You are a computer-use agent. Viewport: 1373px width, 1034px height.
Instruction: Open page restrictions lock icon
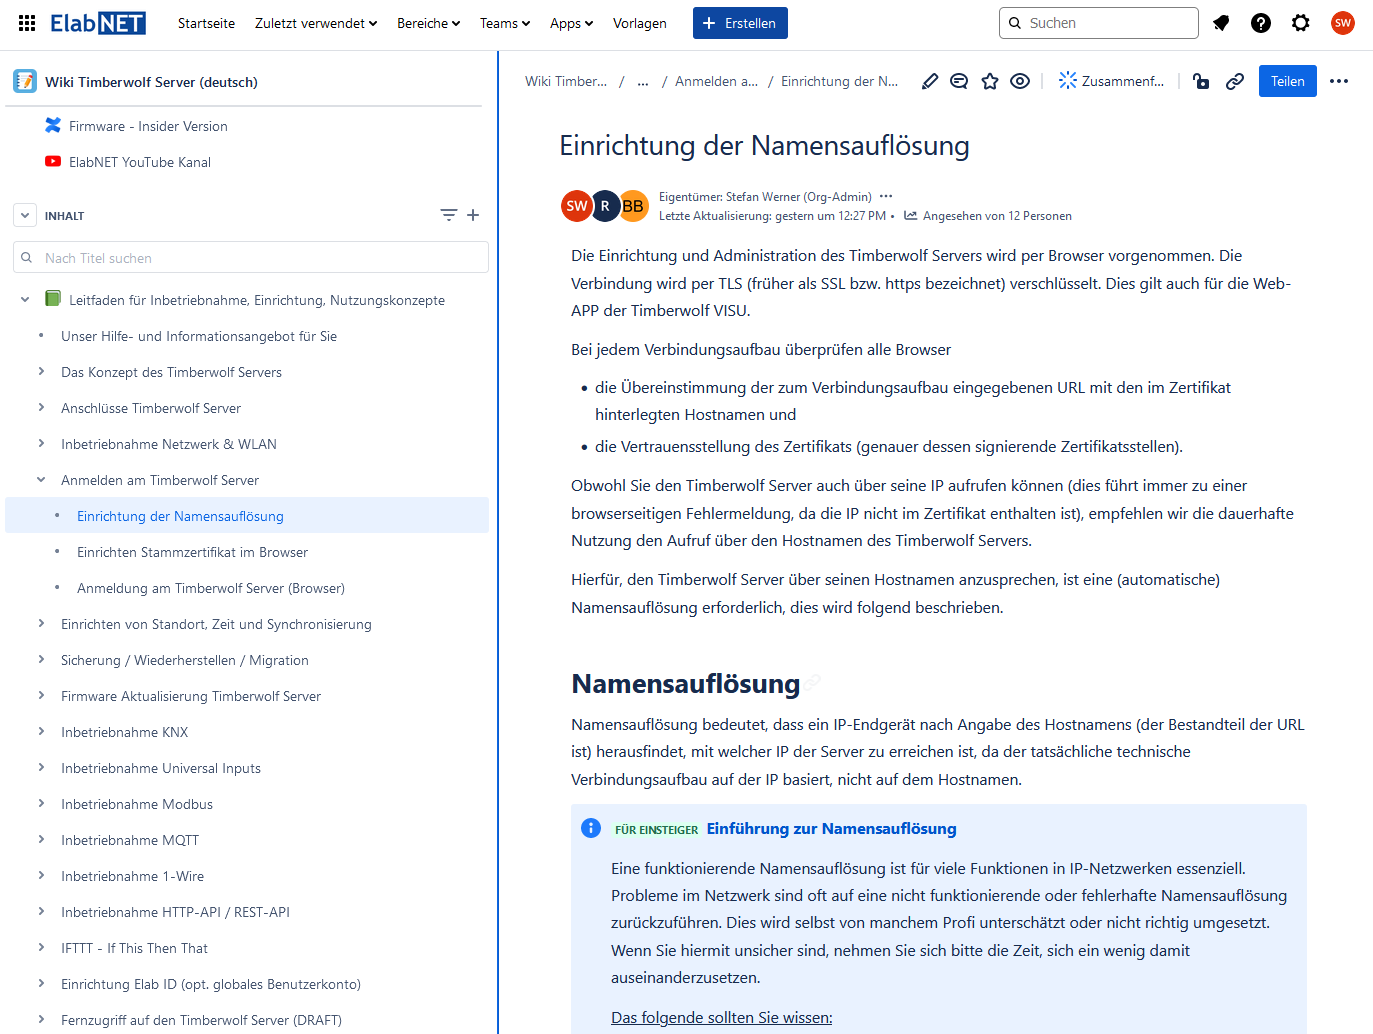[1201, 81]
